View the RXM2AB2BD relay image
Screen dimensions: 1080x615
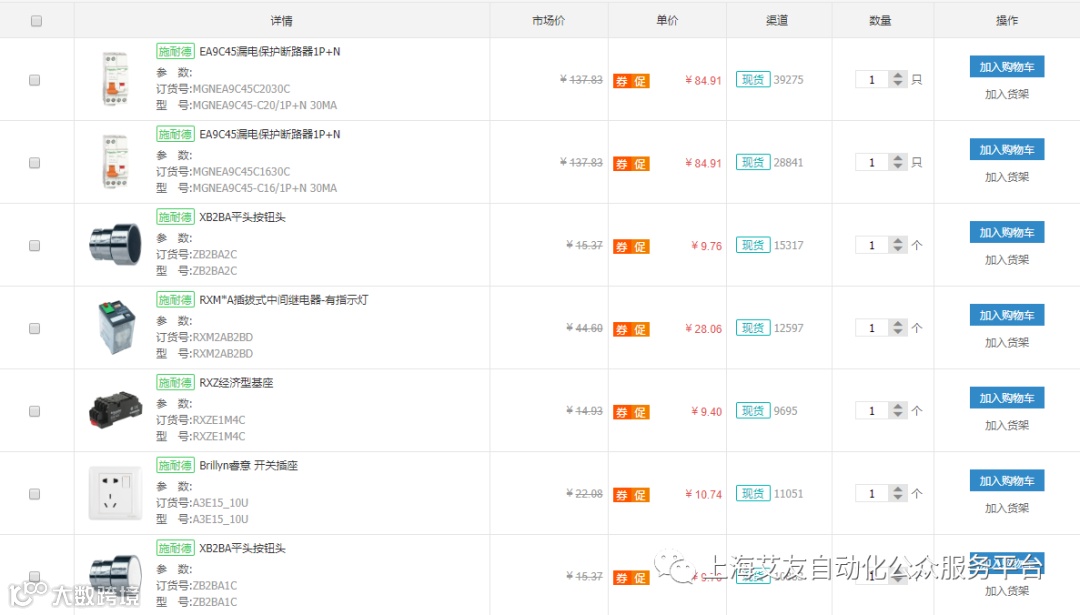tap(115, 327)
